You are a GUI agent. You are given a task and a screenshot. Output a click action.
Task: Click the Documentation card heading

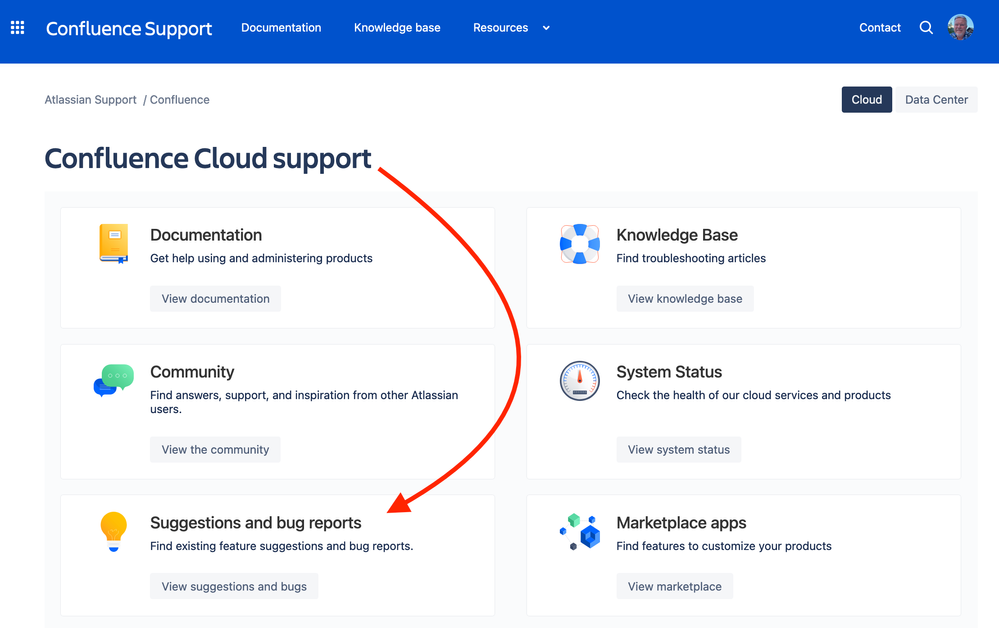coord(206,235)
